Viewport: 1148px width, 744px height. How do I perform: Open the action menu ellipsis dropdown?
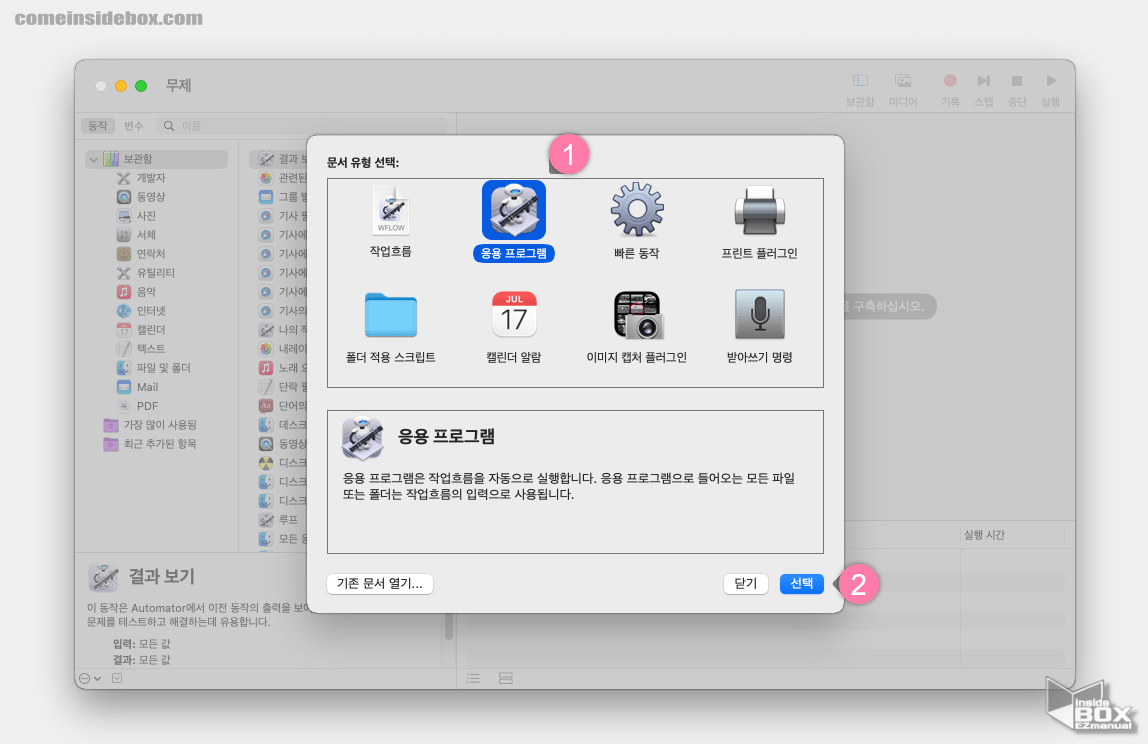[x=90, y=679]
